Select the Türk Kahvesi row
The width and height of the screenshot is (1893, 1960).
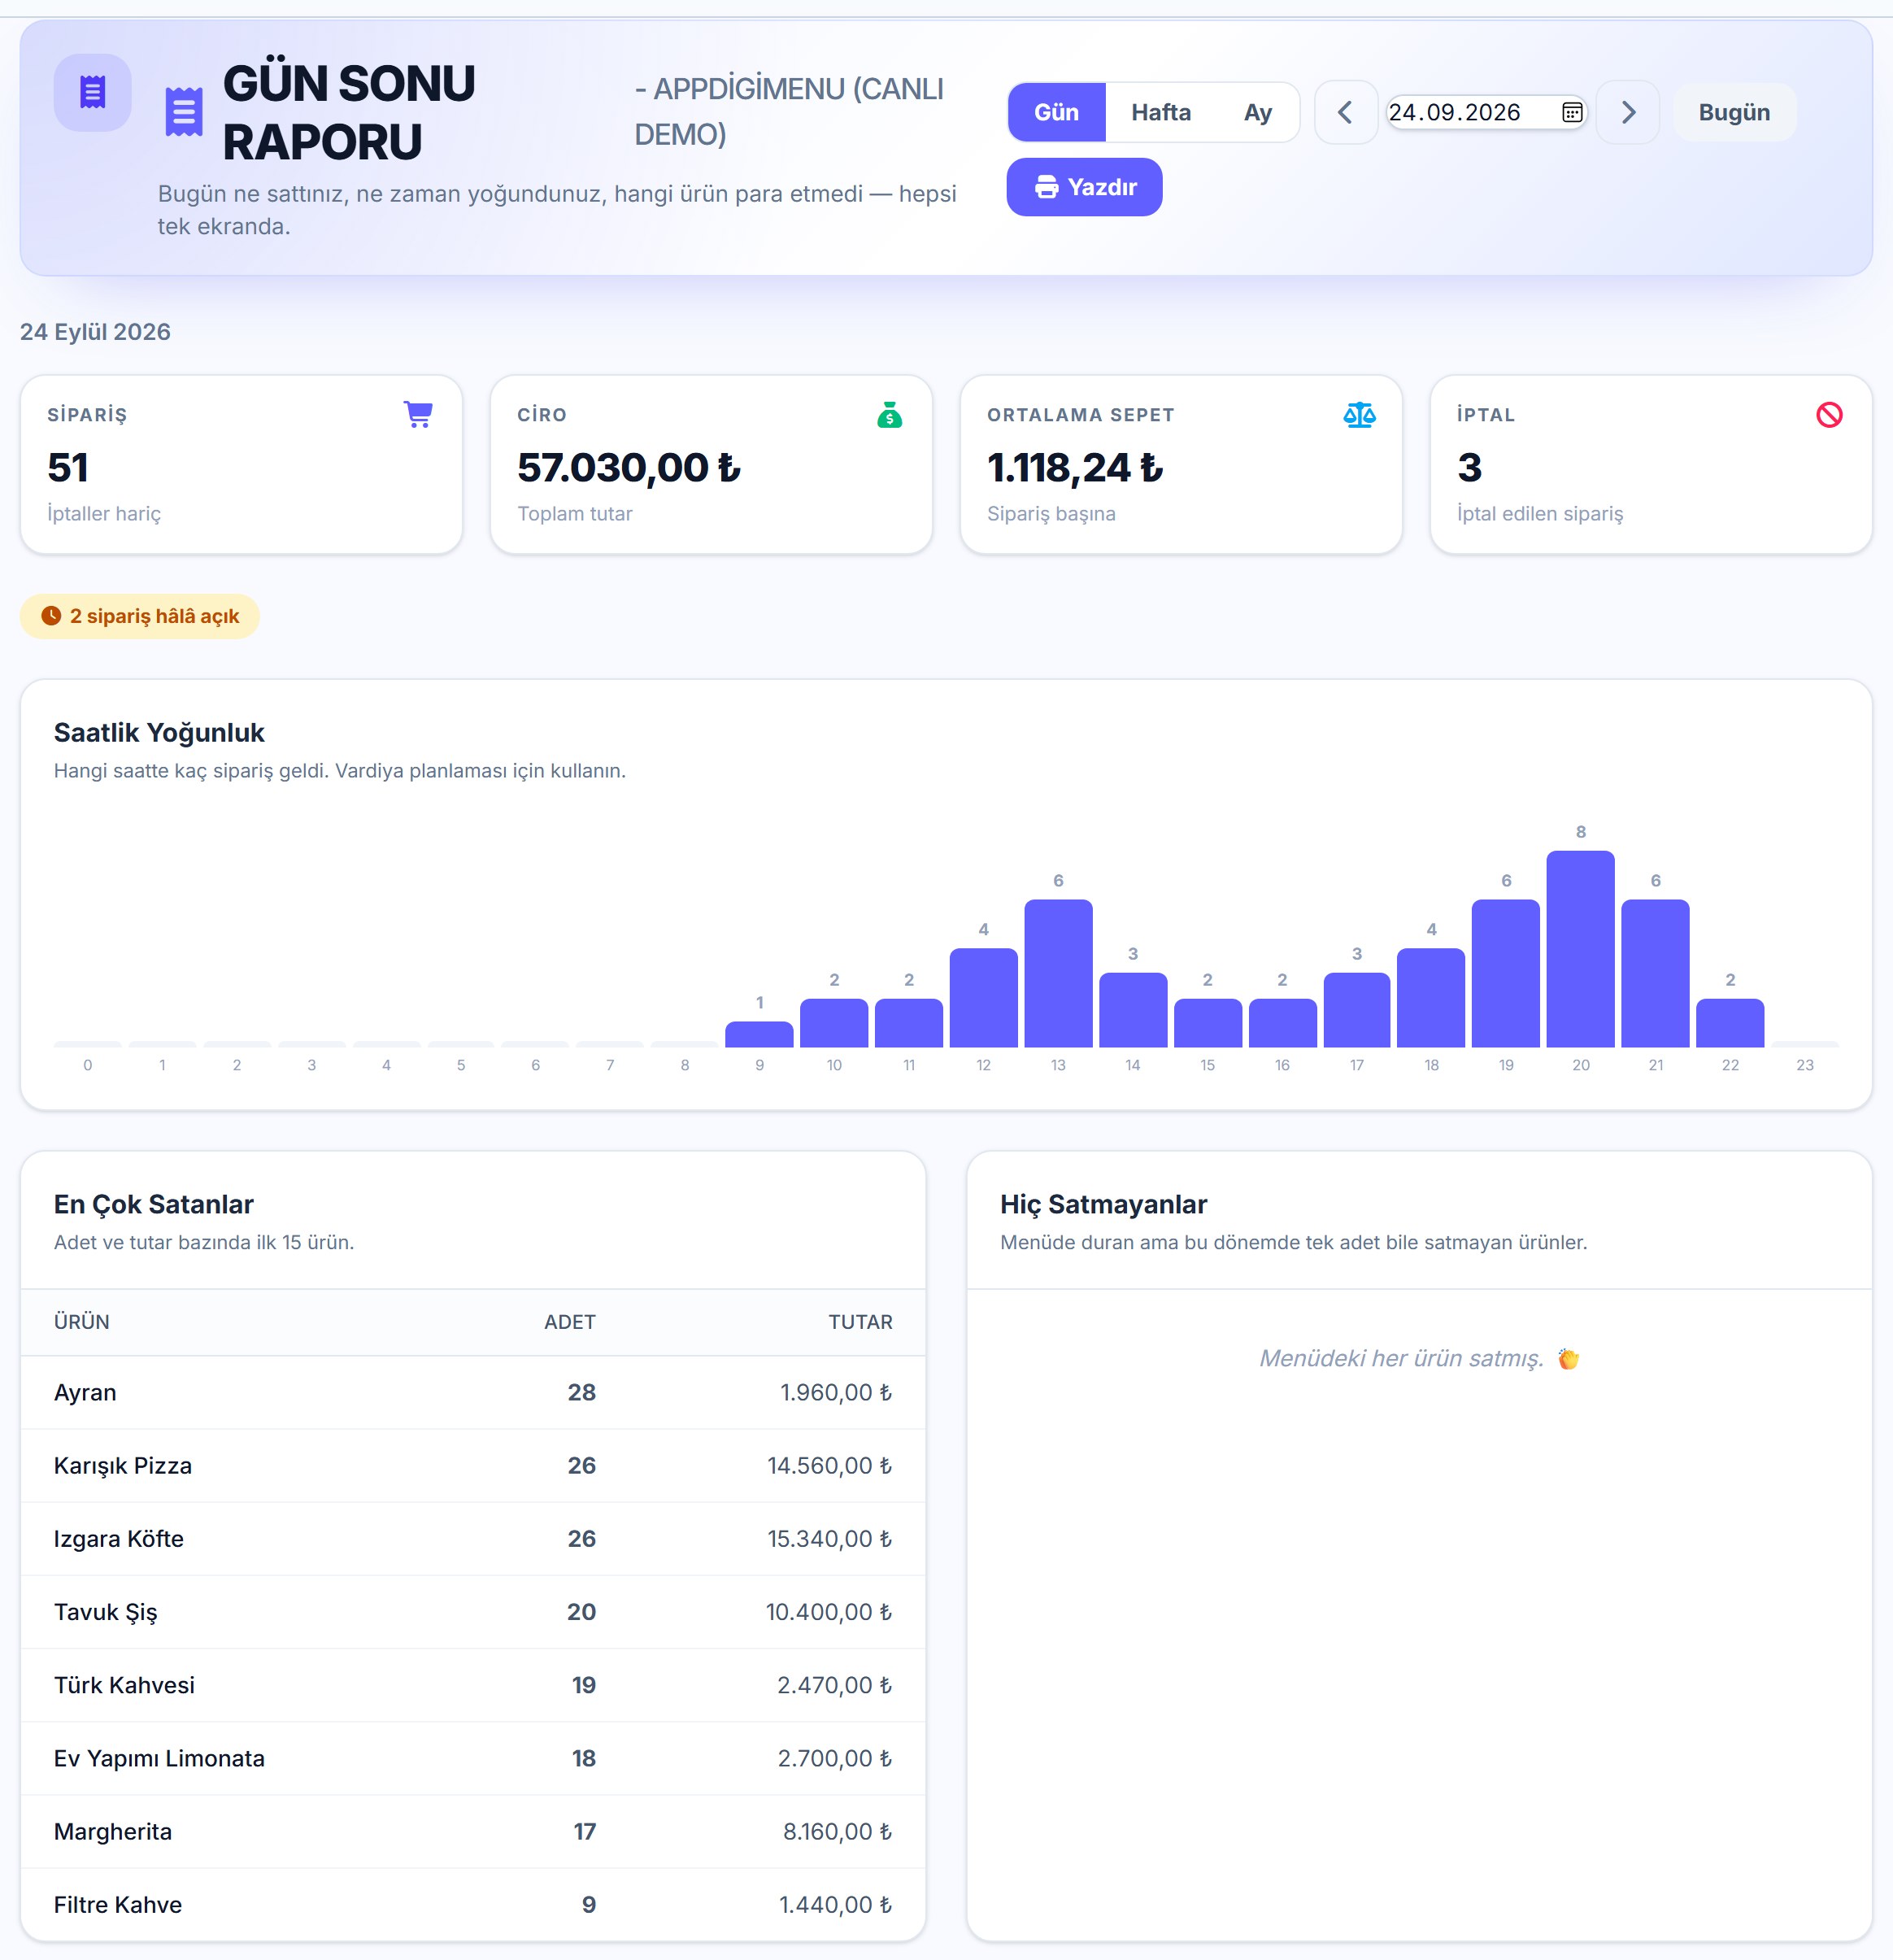473,1685
